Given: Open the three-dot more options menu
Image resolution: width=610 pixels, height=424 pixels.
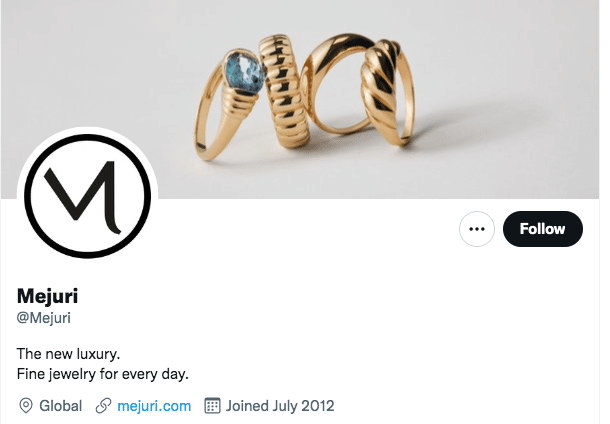Looking at the screenshot, I should point(477,229).
